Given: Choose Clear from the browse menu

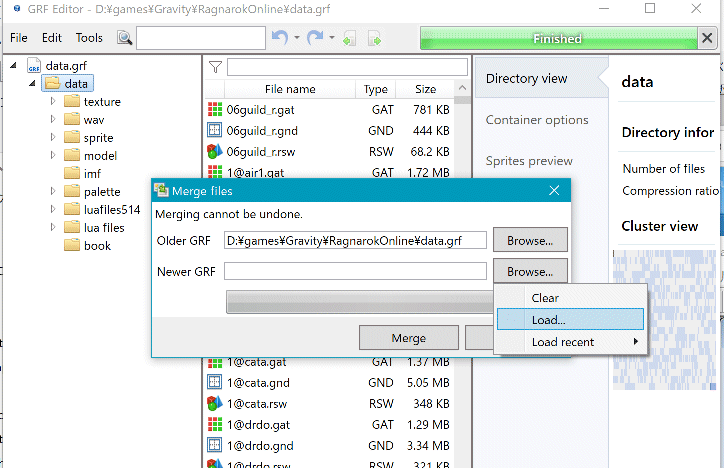Looking at the screenshot, I should pyautogui.click(x=570, y=298).
